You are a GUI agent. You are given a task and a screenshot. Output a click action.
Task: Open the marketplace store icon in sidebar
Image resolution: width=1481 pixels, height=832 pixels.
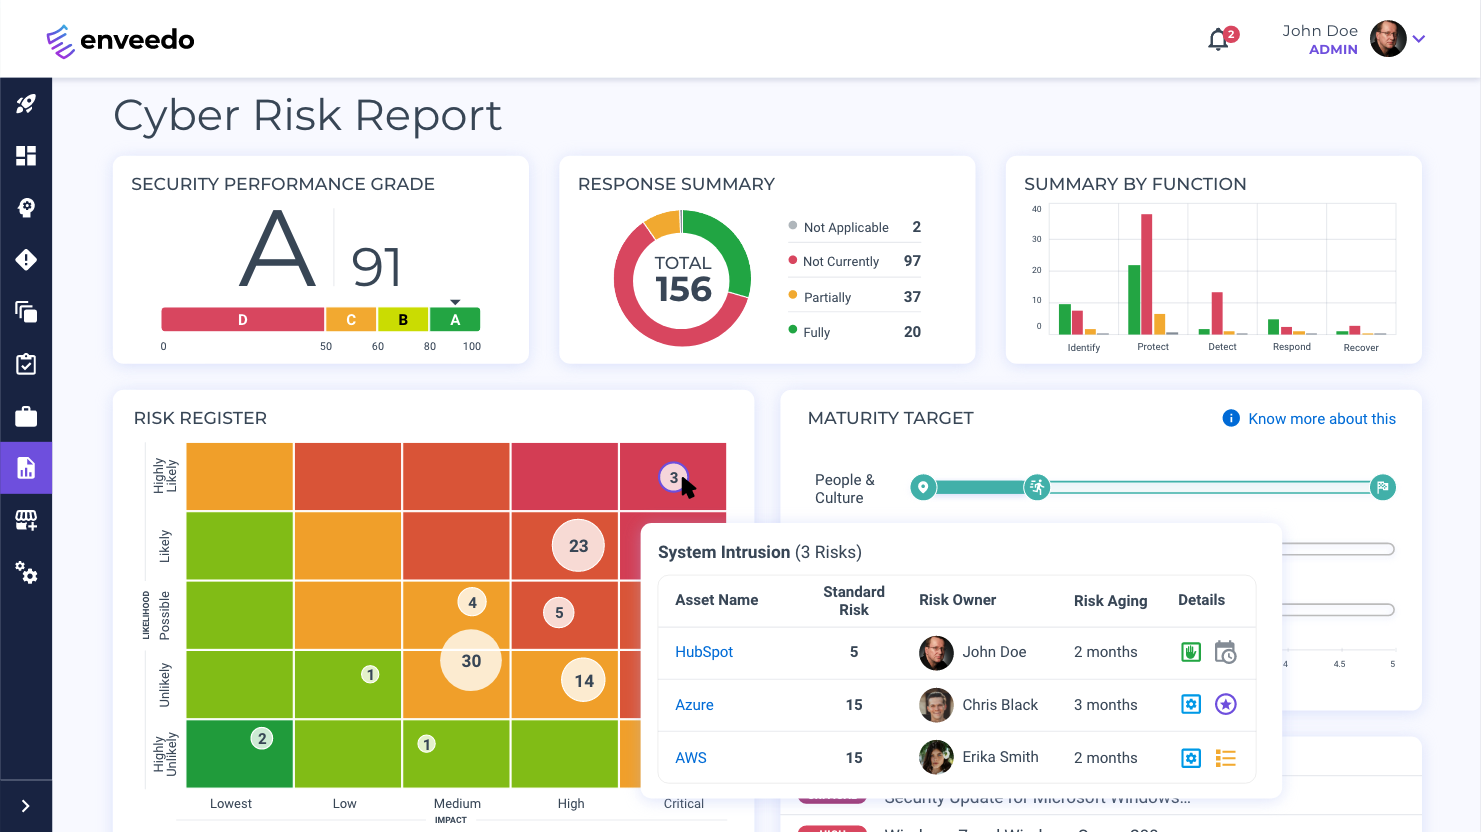pos(25,519)
